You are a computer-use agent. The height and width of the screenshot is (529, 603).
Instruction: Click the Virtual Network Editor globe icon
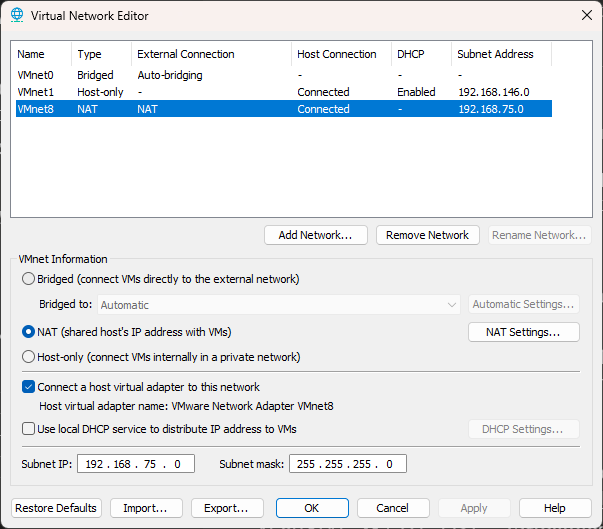(x=17, y=15)
